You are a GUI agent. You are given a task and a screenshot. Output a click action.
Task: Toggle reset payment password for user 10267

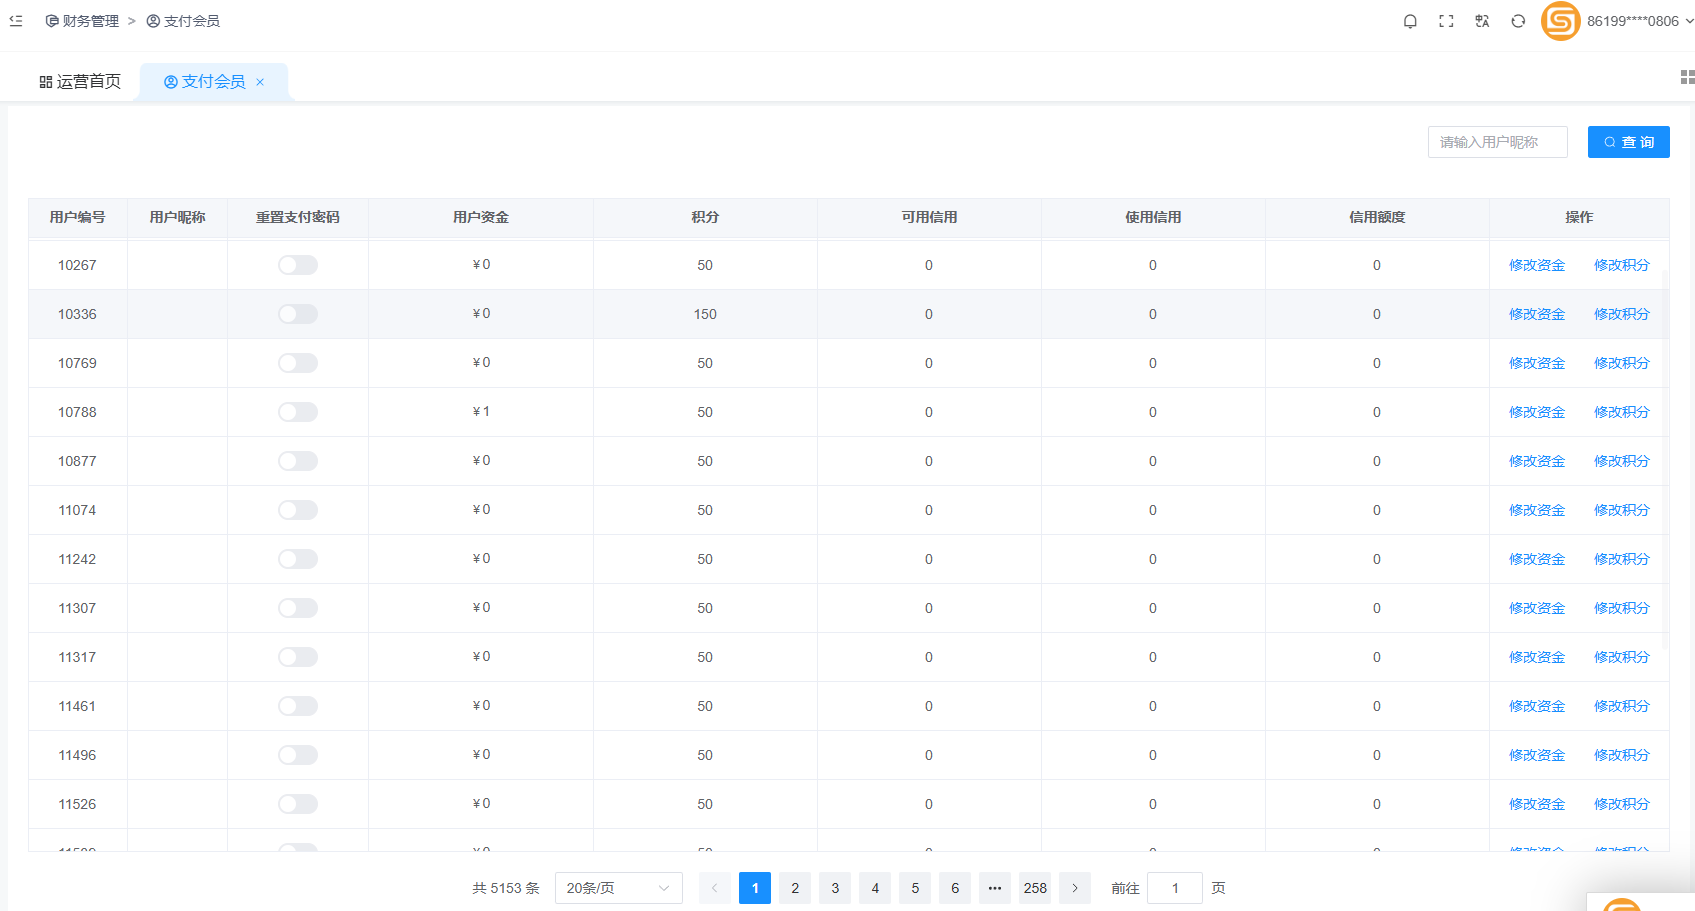[x=298, y=265]
